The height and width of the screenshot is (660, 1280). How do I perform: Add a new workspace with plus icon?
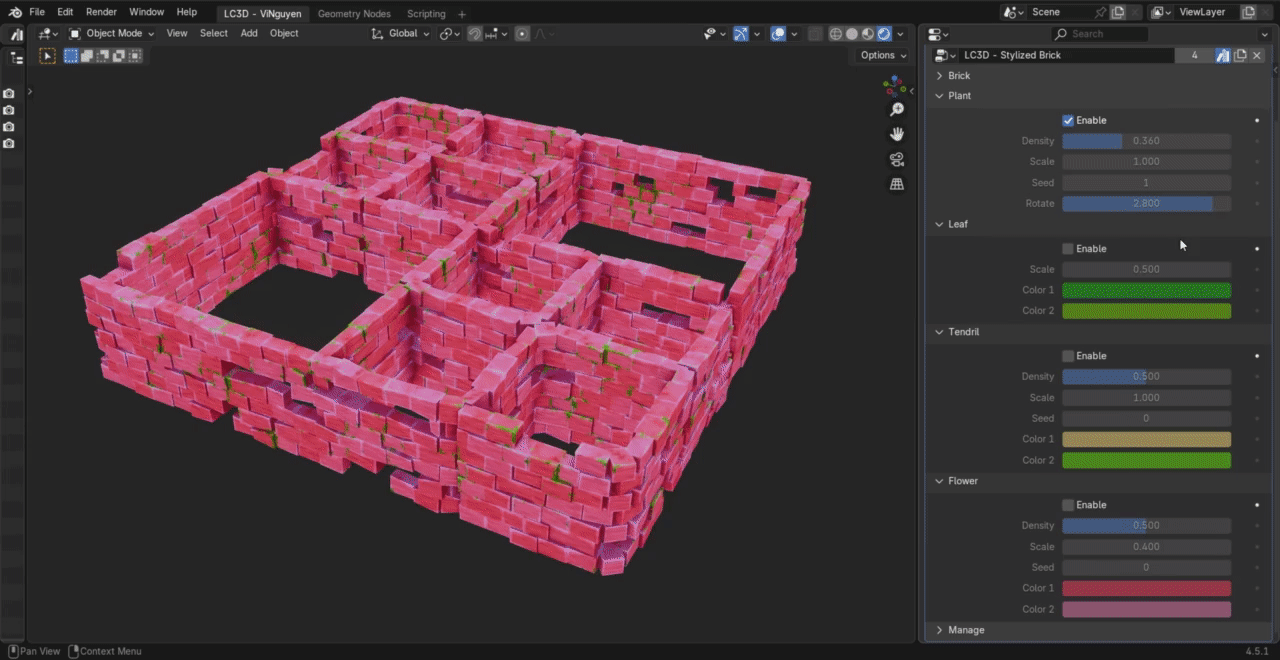(462, 14)
